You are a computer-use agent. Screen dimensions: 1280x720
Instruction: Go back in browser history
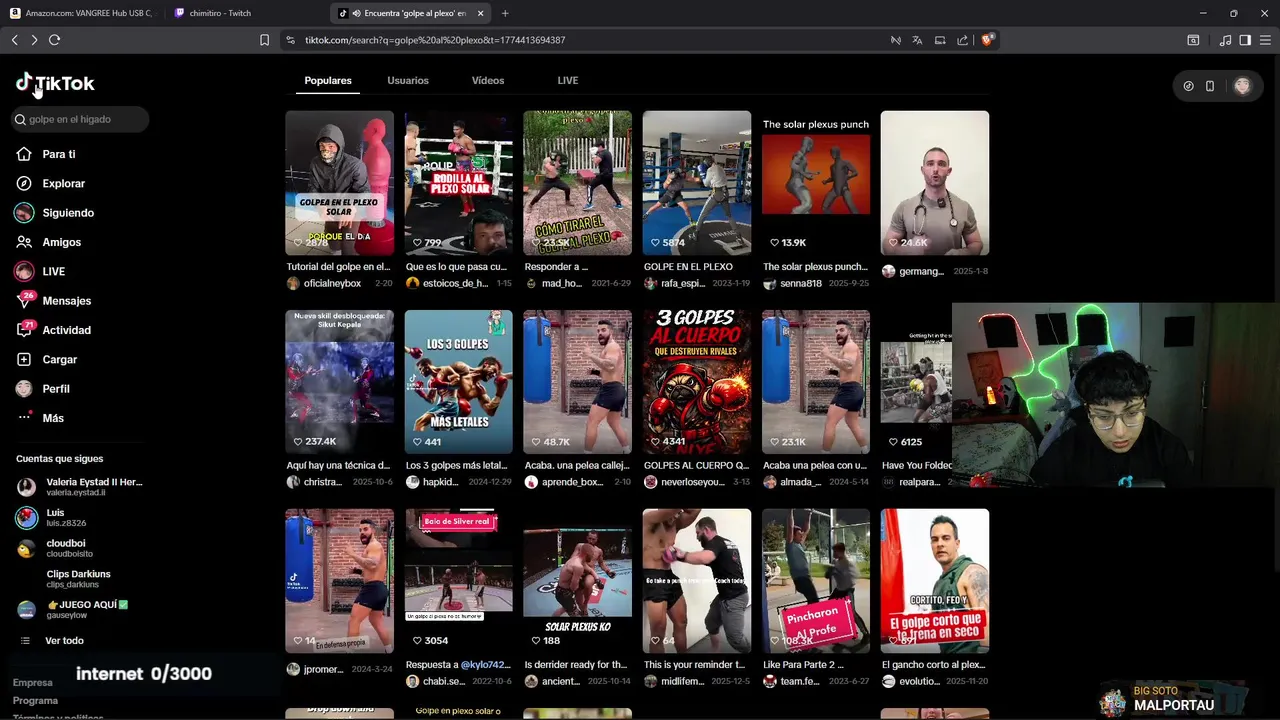click(14, 40)
